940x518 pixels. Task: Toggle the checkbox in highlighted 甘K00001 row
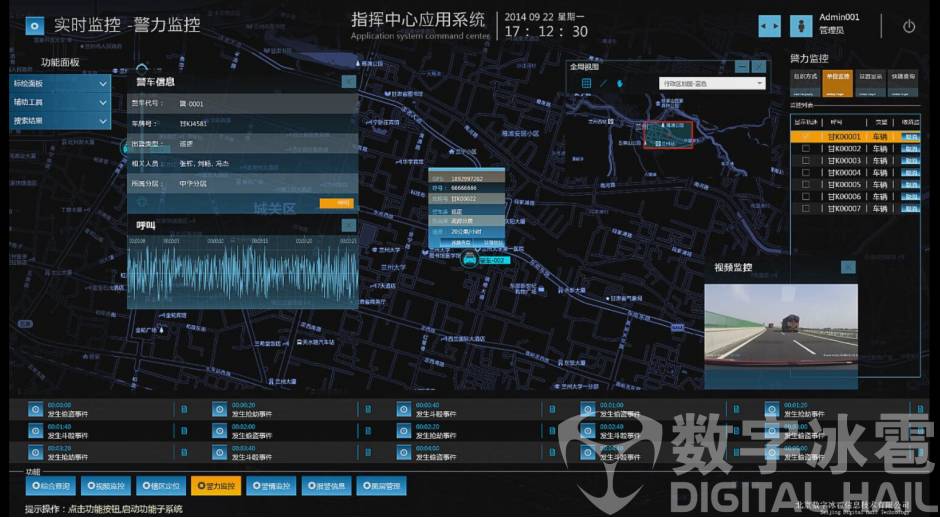tap(805, 137)
